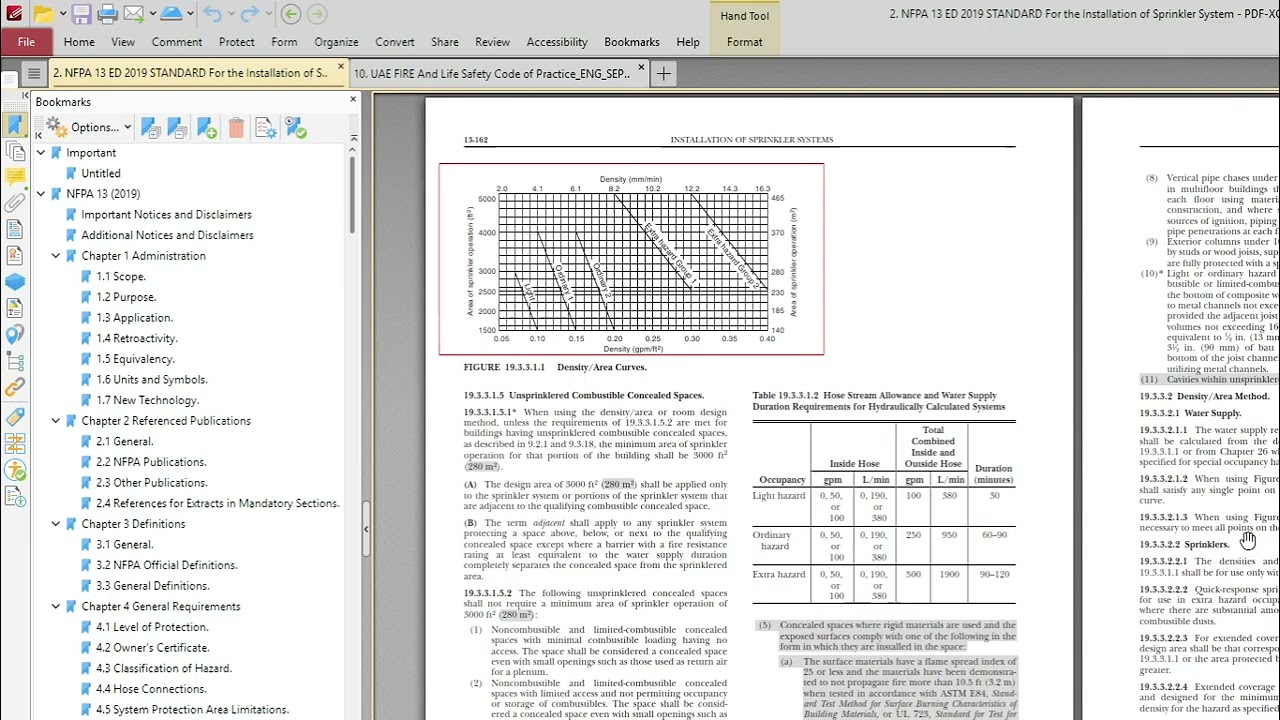
Task: Collapse the Chapter 4 General Requirements node
Action: pos(56,607)
